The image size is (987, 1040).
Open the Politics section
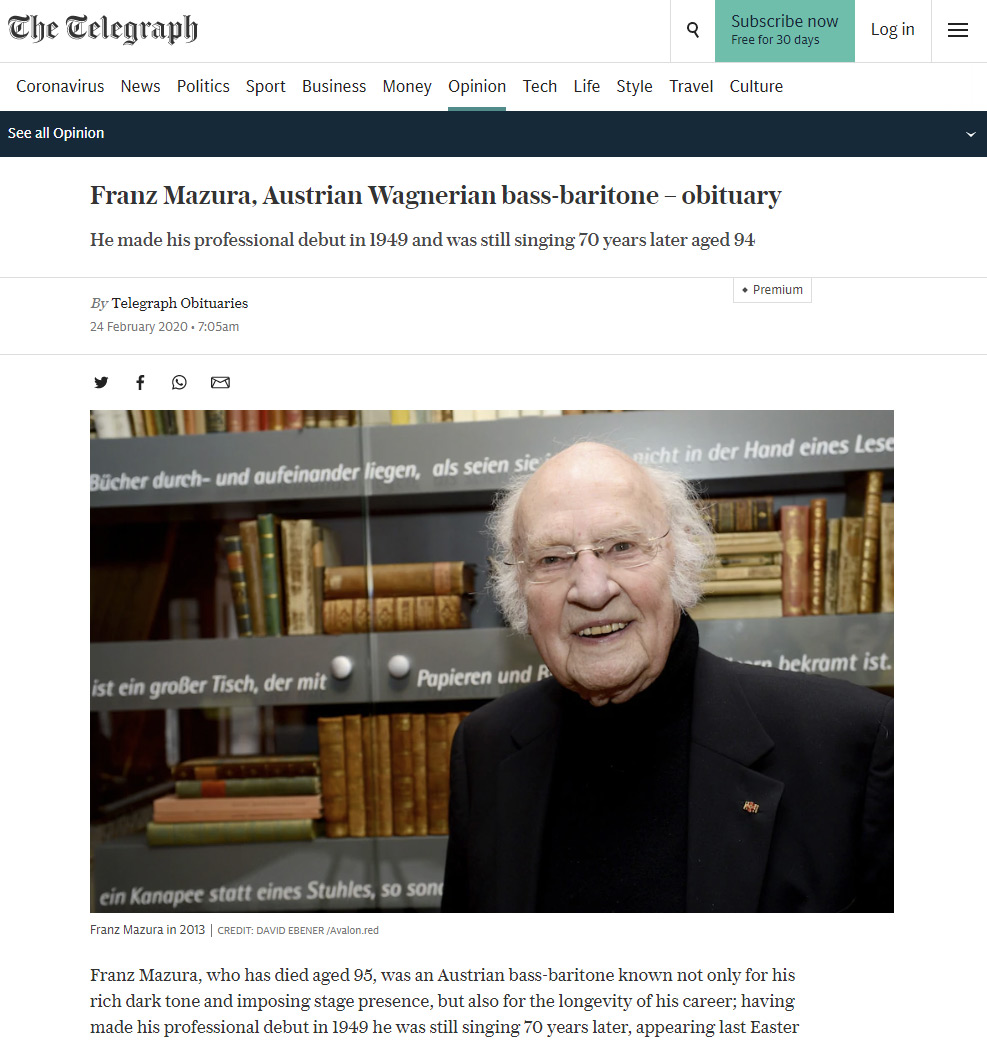pyautogui.click(x=203, y=86)
